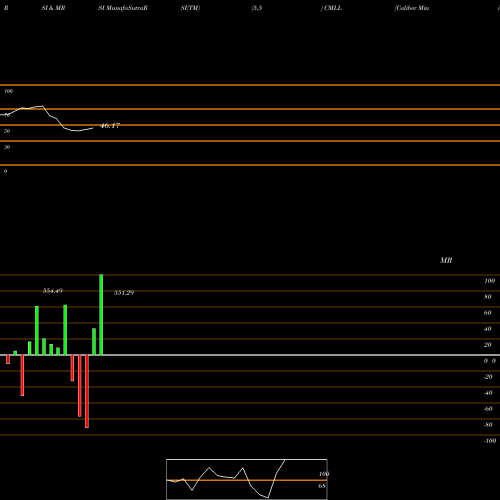Click the '(Caliber Min' header text

[412, 8]
